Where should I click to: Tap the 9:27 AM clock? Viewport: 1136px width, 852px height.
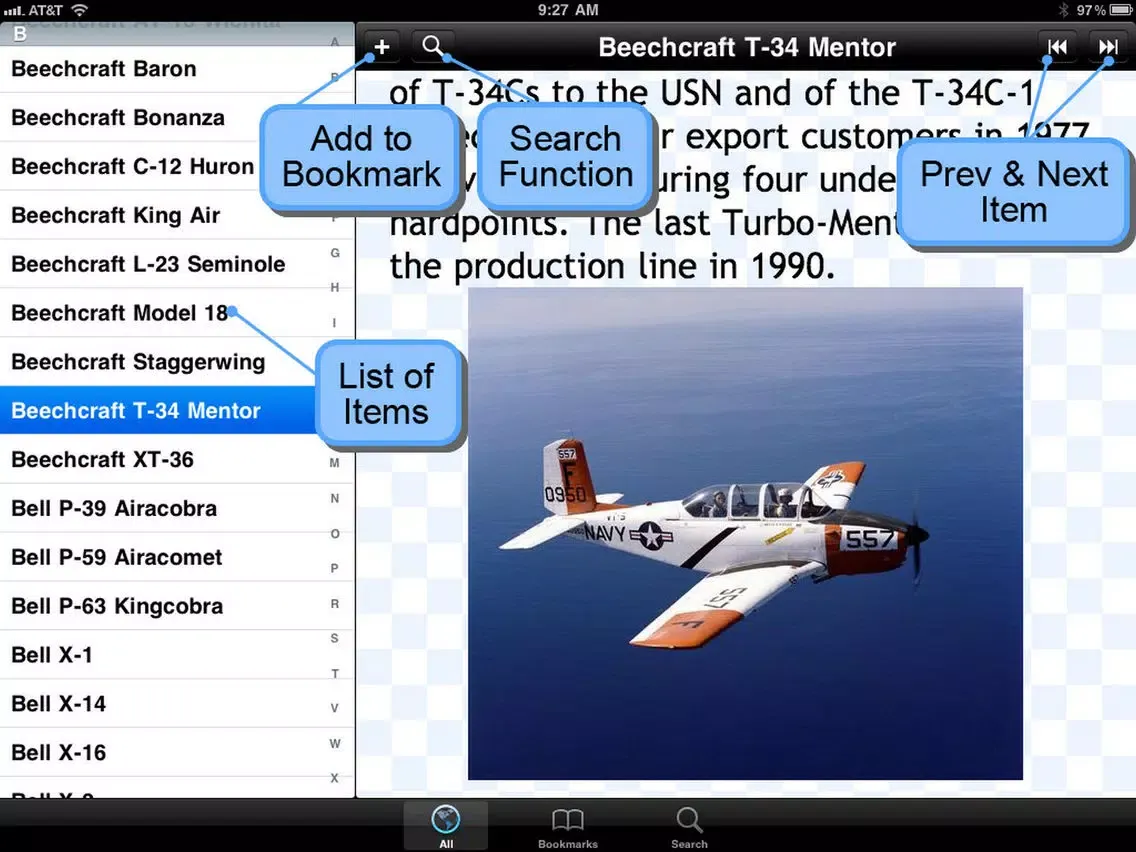tap(568, 10)
